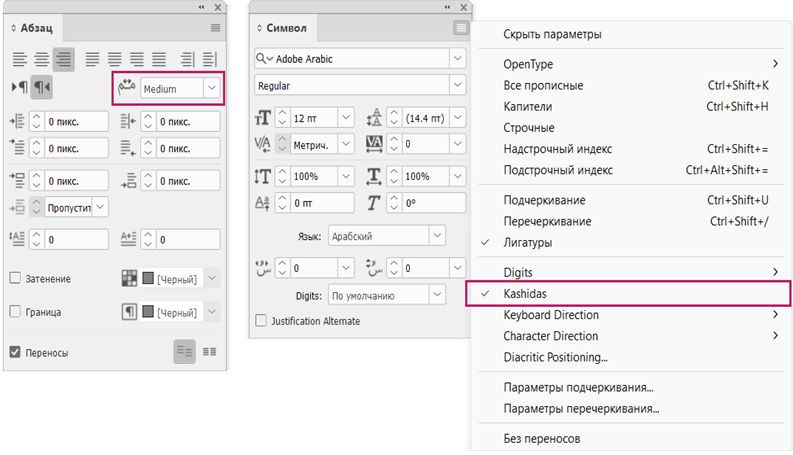Select split-columns layout icon next to Переносы
Image resolution: width=793 pixels, height=455 pixels.
point(209,352)
